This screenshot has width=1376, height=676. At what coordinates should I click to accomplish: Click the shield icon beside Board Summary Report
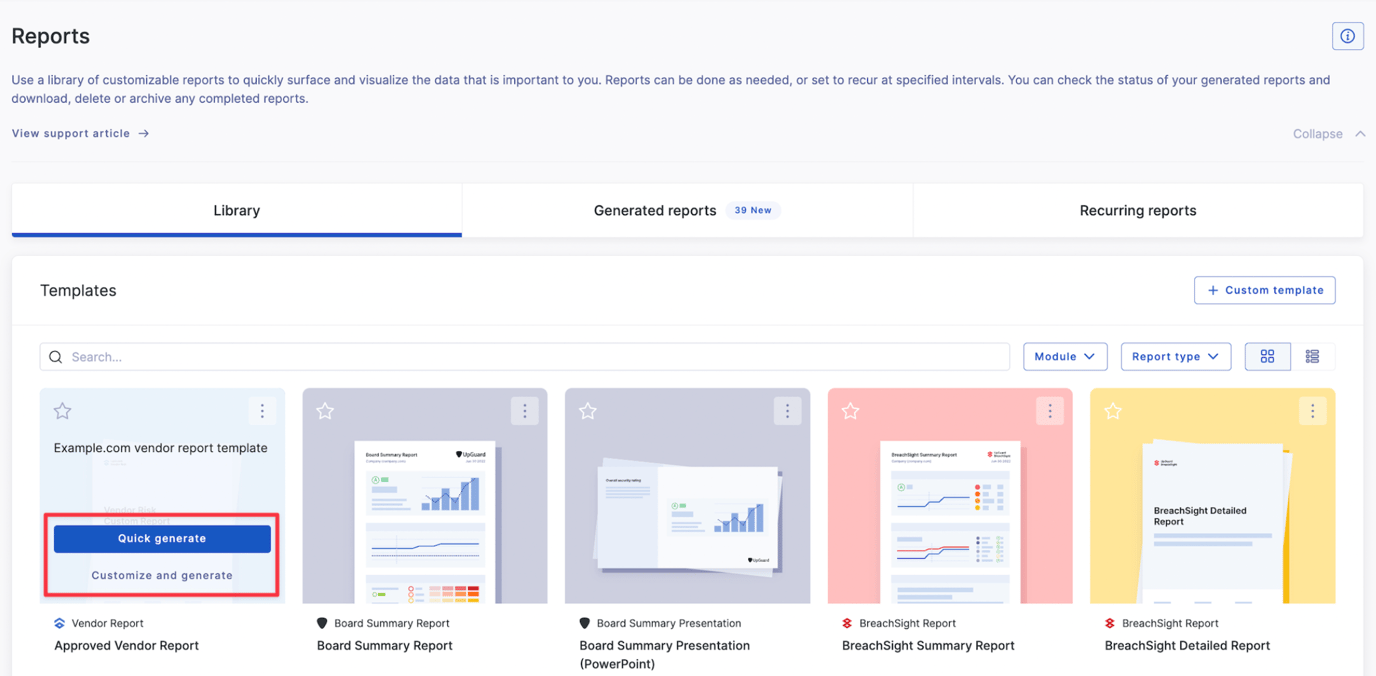point(326,622)
